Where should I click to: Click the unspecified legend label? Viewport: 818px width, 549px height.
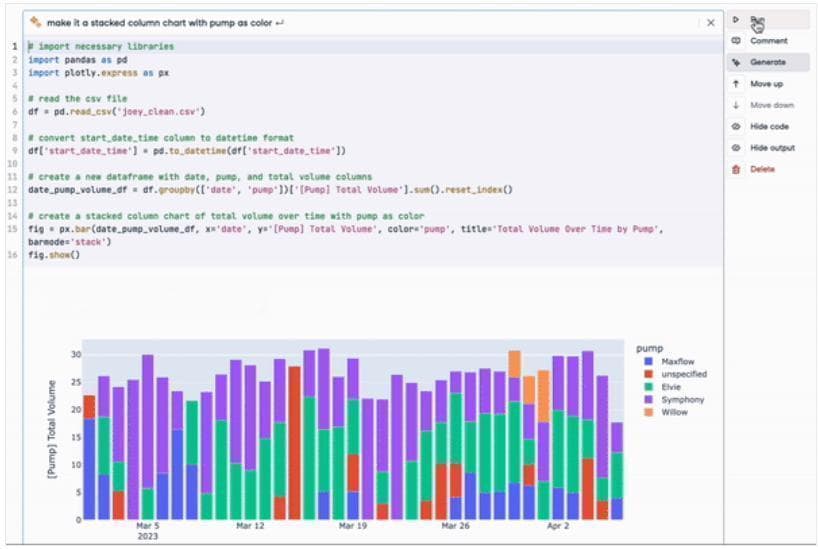[x=684, y=374]
